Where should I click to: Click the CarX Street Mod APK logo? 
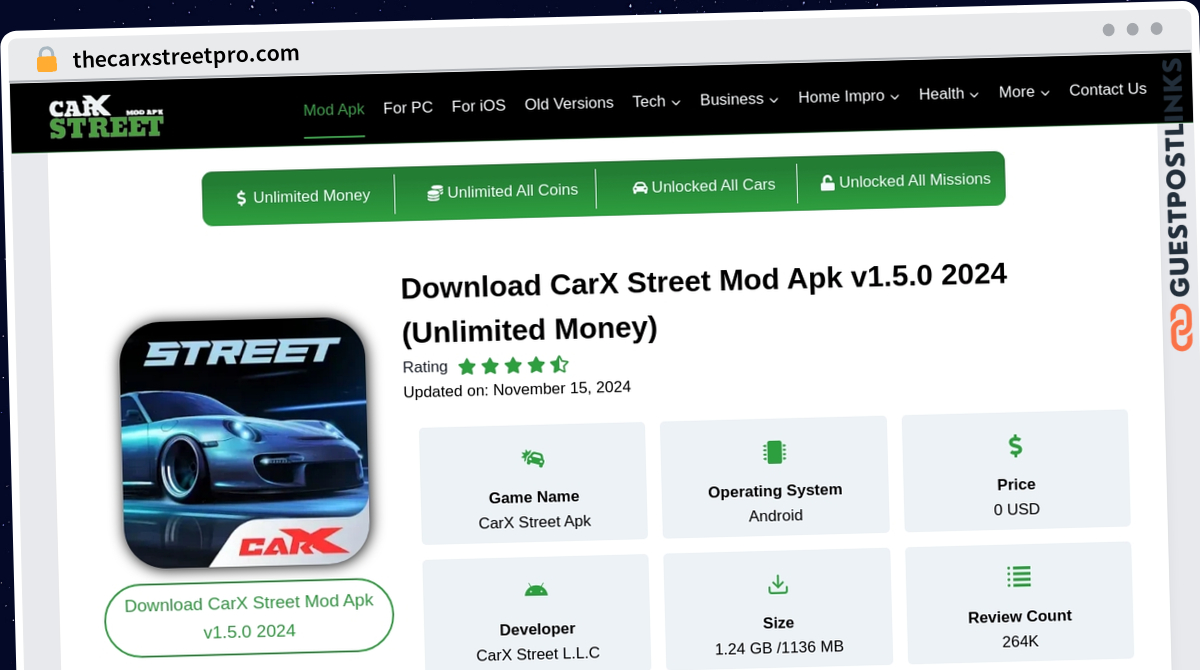[106, 118]
